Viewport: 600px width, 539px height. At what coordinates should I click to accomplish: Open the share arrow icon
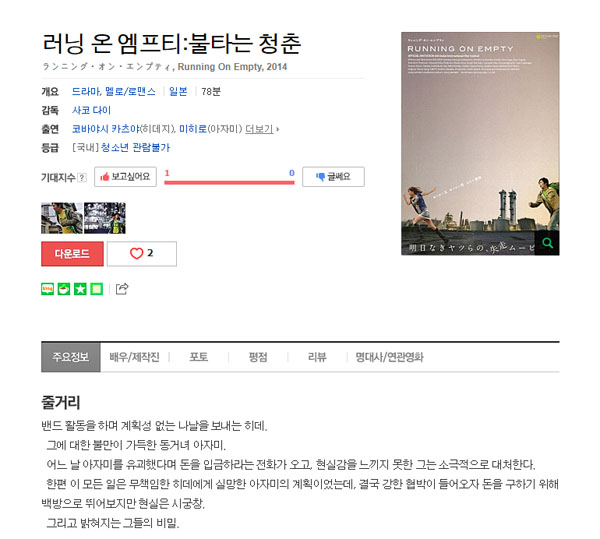tap(122, 288)
